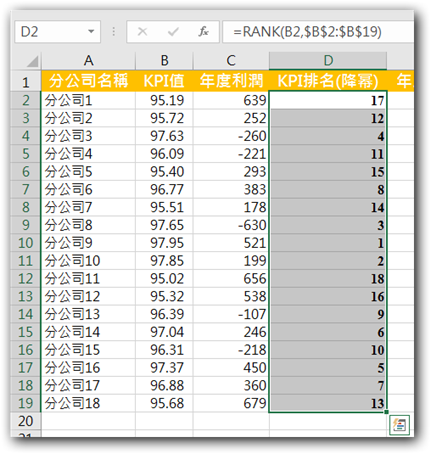This screenshot has height=454, width=431.
Task: Click the cell 分公司13
Action: 88,314
